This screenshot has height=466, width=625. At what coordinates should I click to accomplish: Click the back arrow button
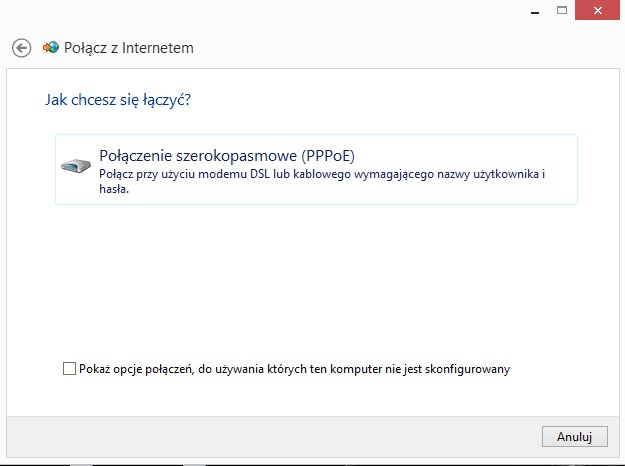(x=21, y=48)
